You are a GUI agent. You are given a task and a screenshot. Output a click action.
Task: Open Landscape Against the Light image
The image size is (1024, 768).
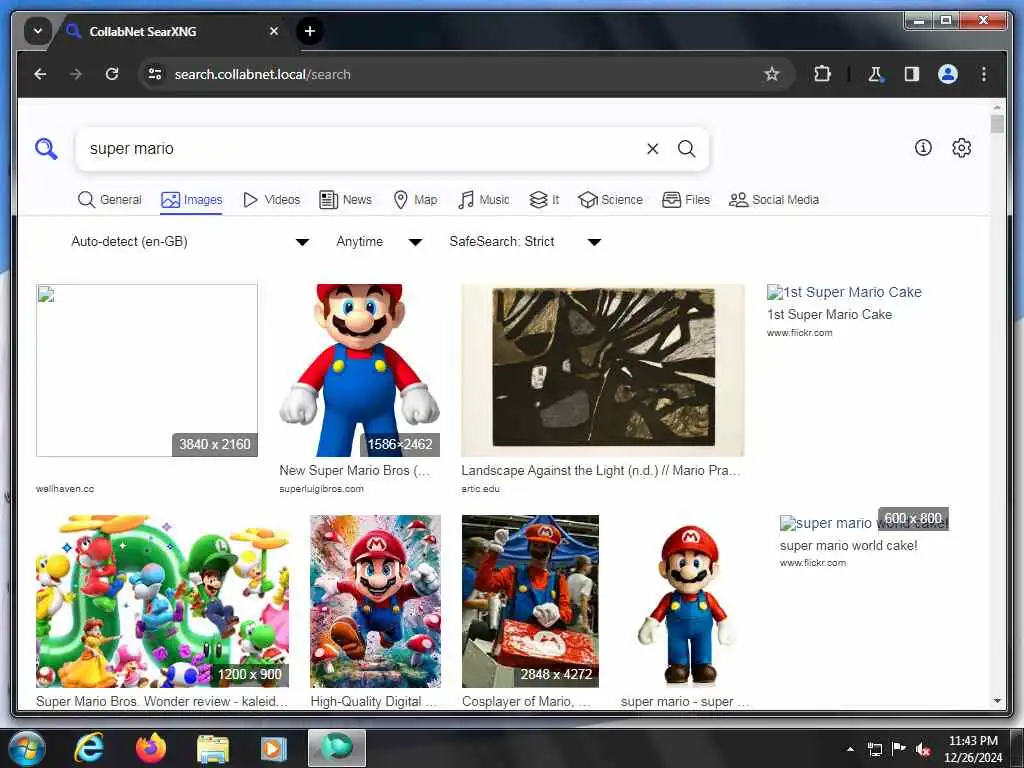click(603, 370)
